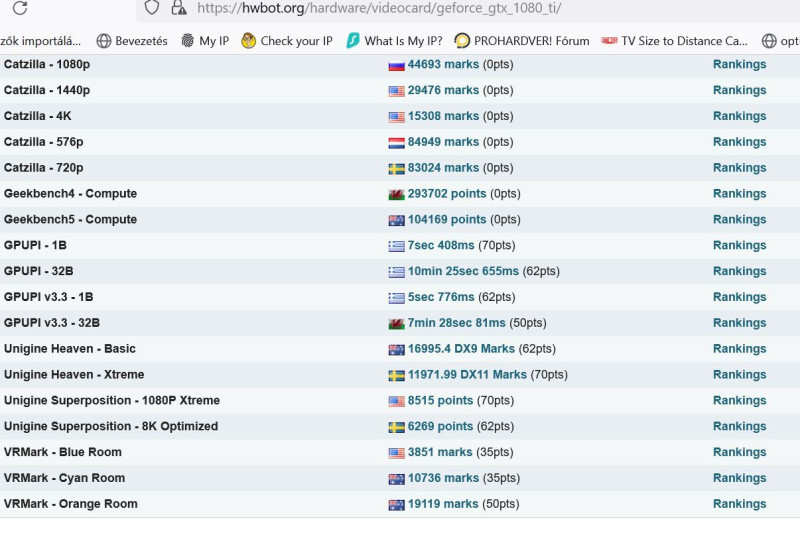The image size is (800, 537).
Task: Click the Welsh flag next to 293702 points
Action: pyautogui.click(x=396, y=195)
